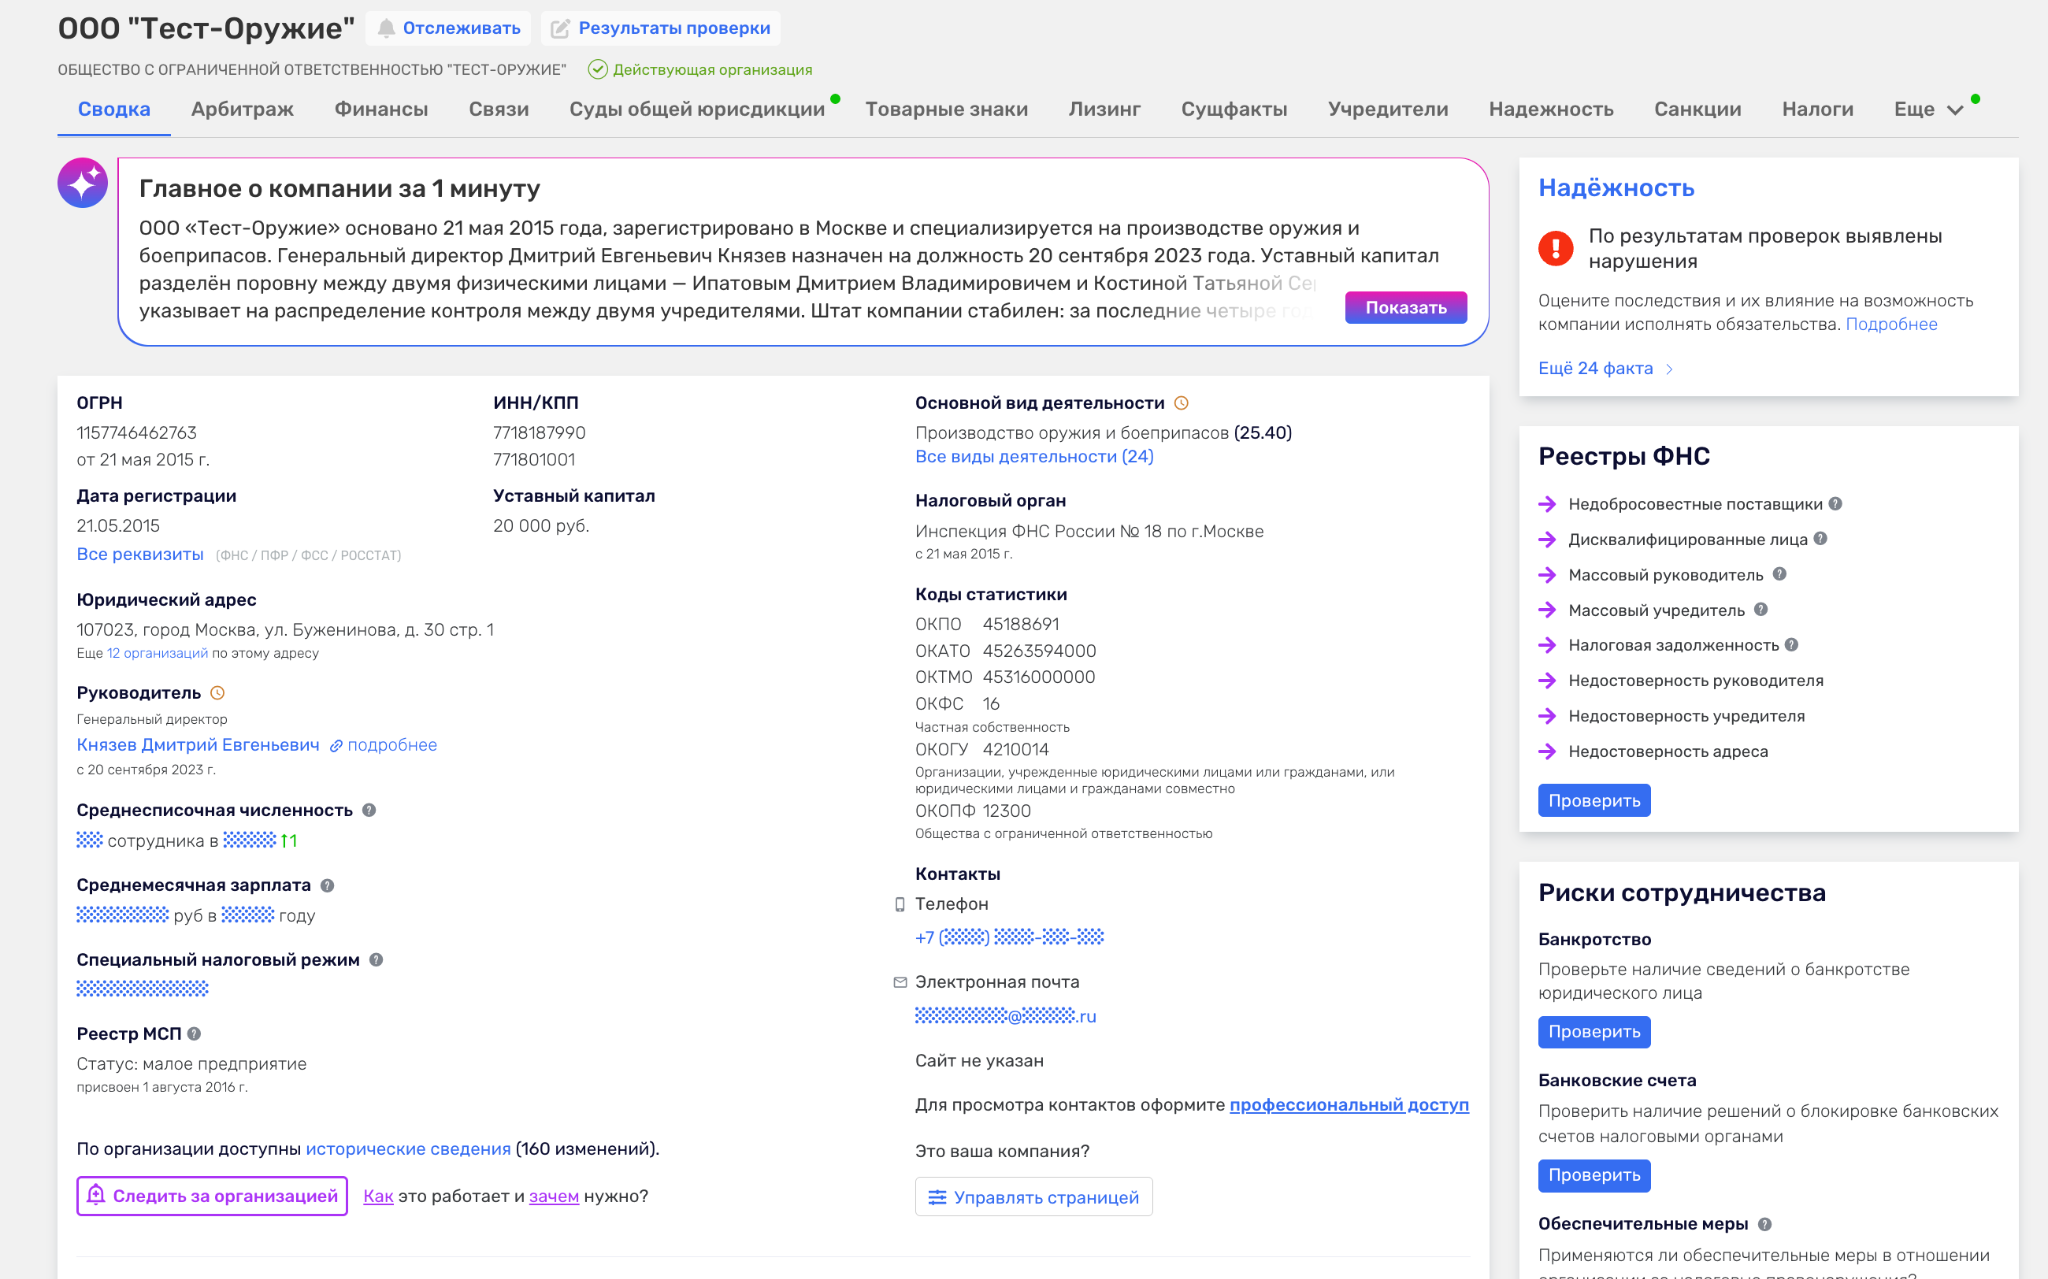Open the Надёжность panel heading link
Image resolution: width=2048 pixels, height=1279 pixels.
click(x=1616, y=188)
